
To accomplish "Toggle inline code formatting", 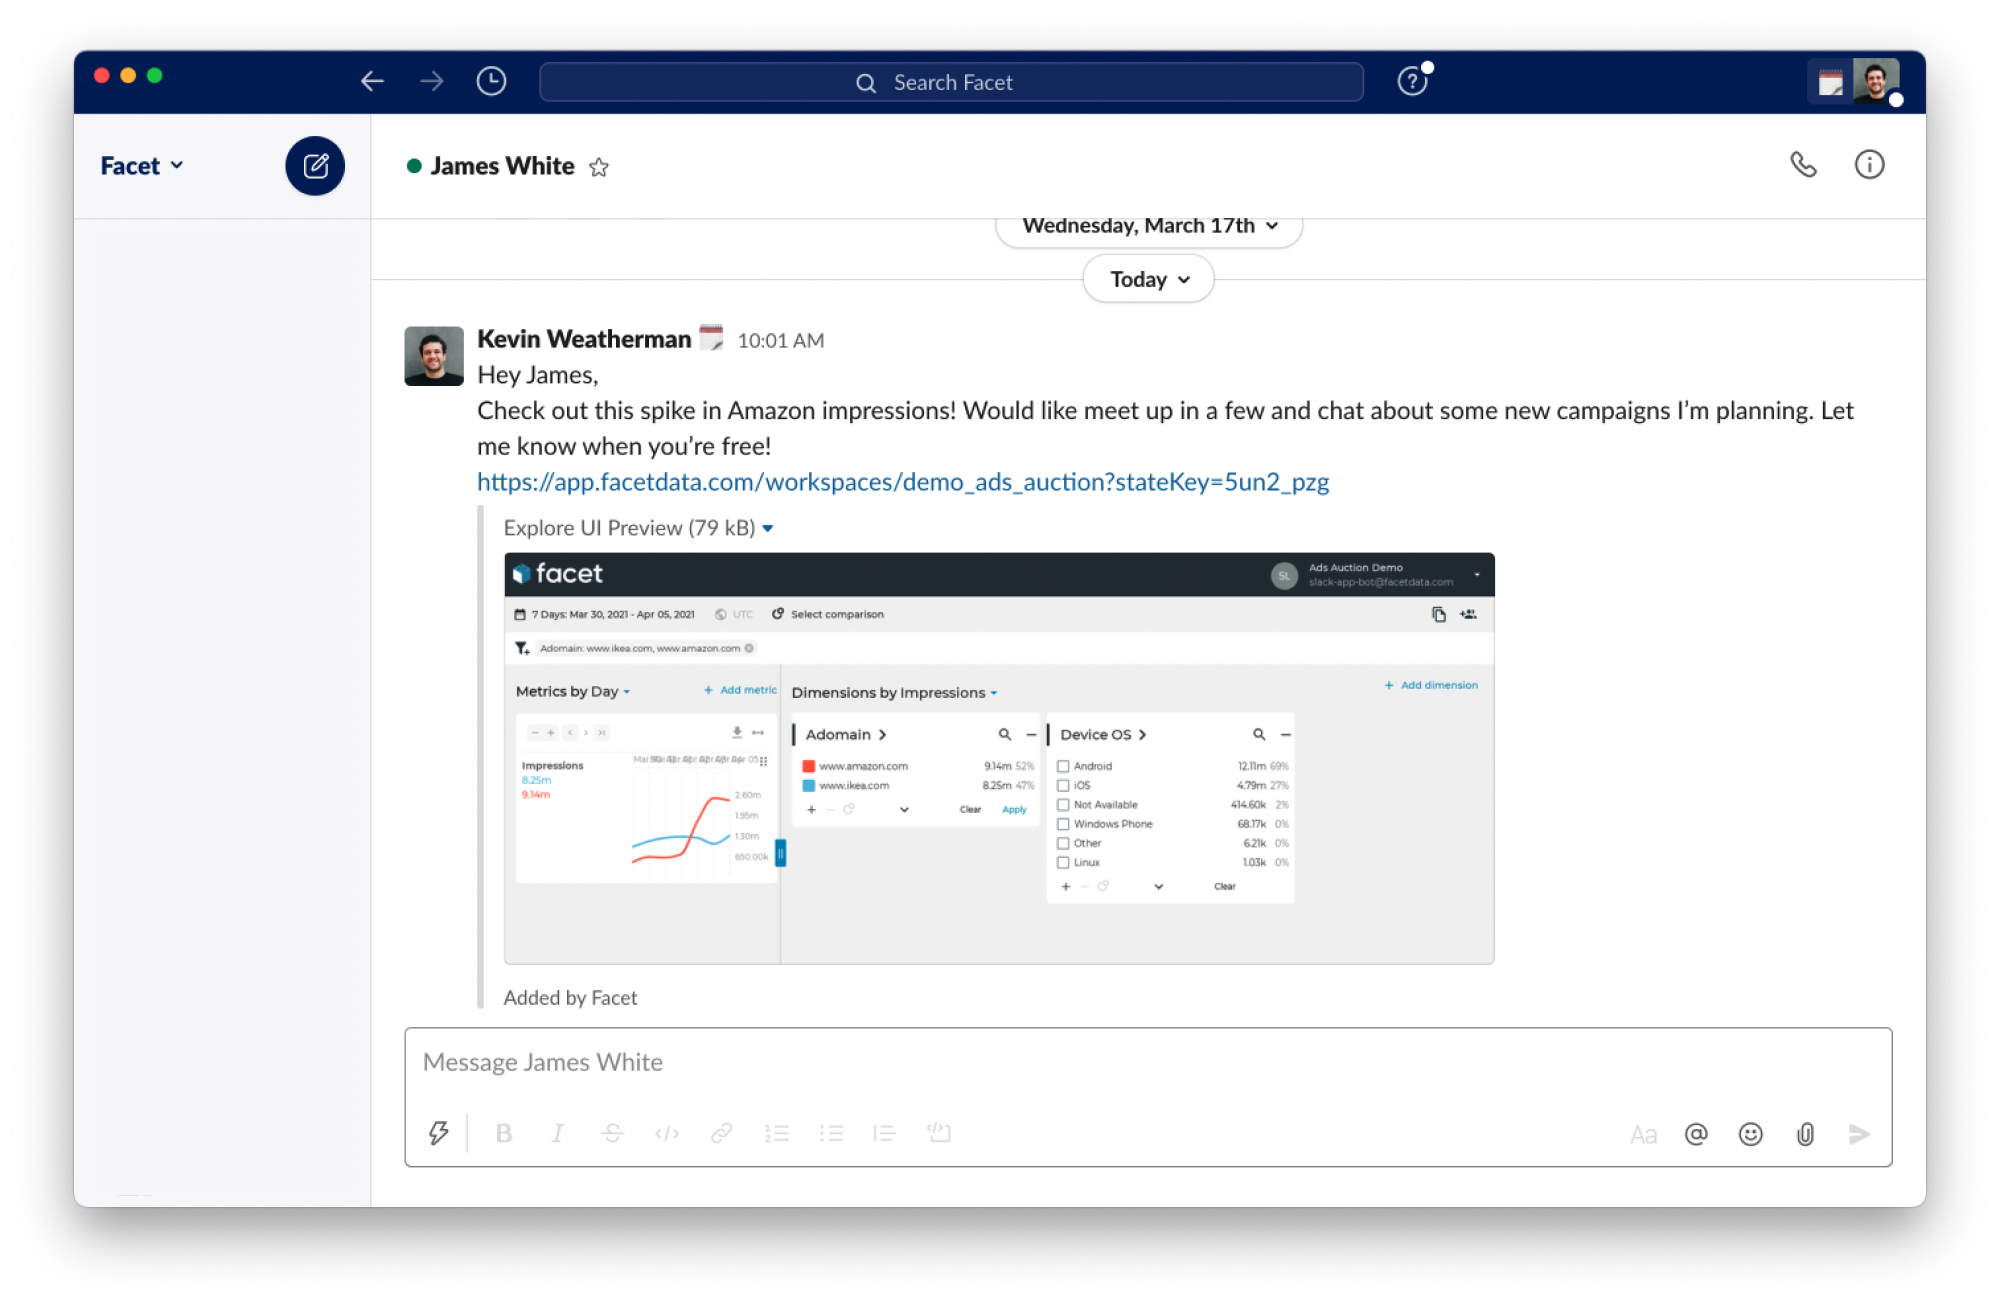I will point(667,1133).
